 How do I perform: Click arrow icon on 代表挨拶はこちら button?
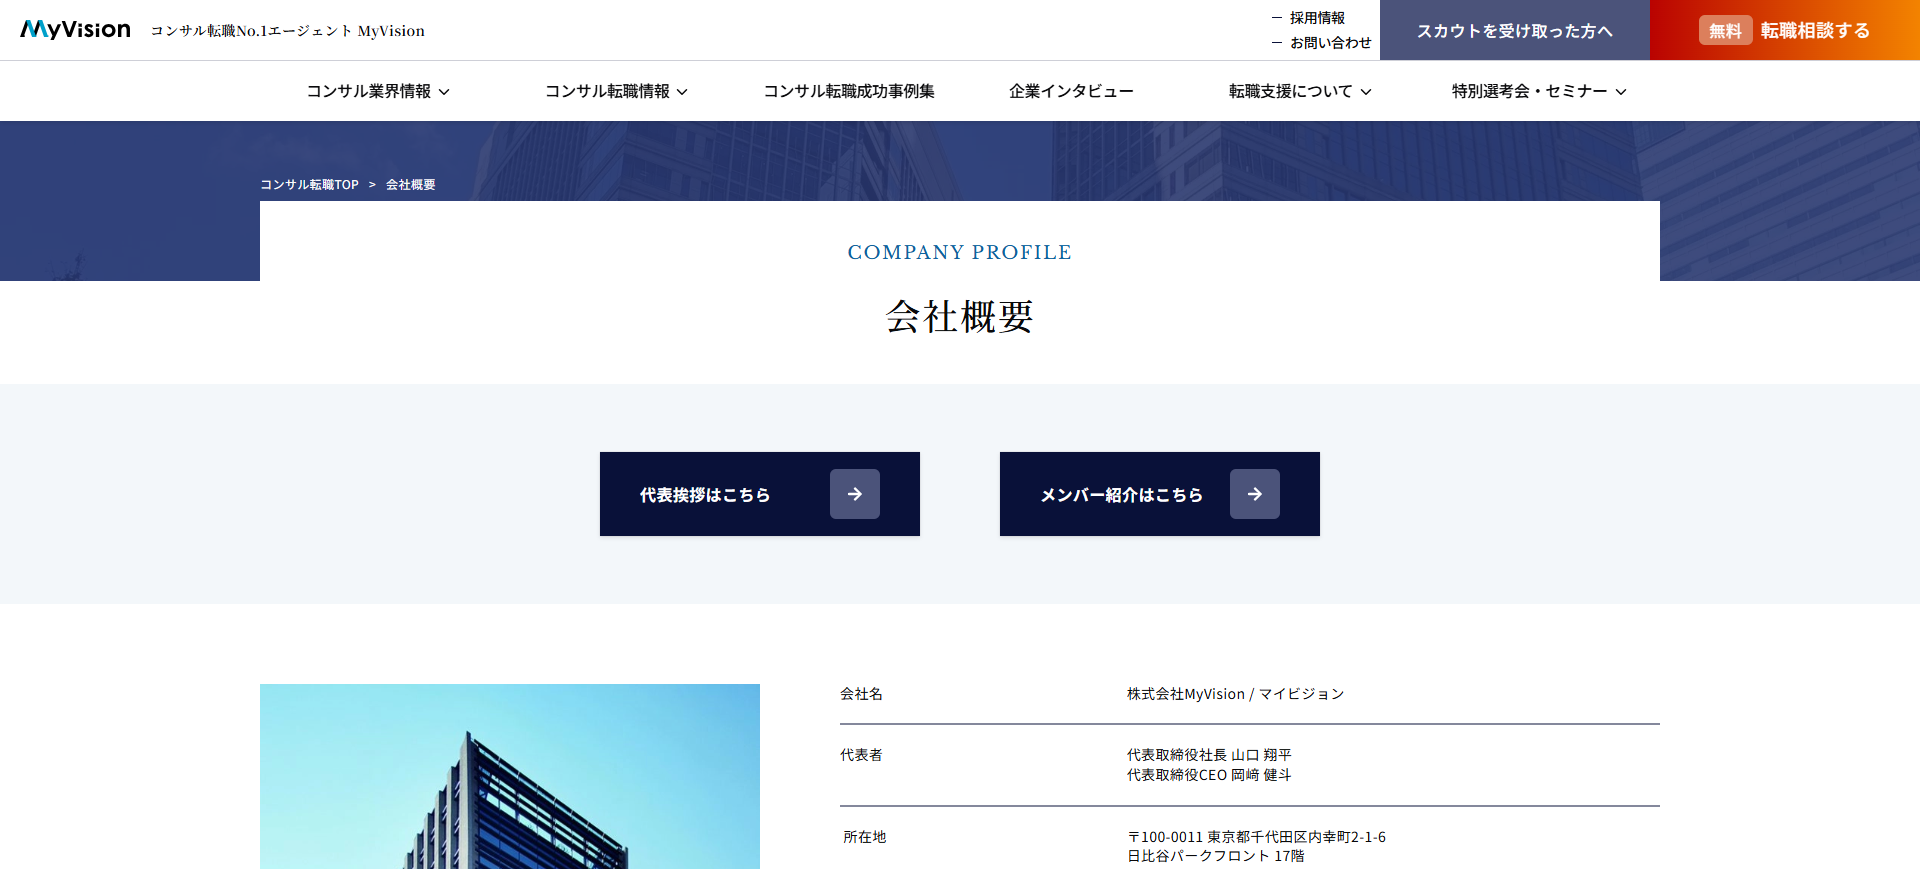pos(855,494)
